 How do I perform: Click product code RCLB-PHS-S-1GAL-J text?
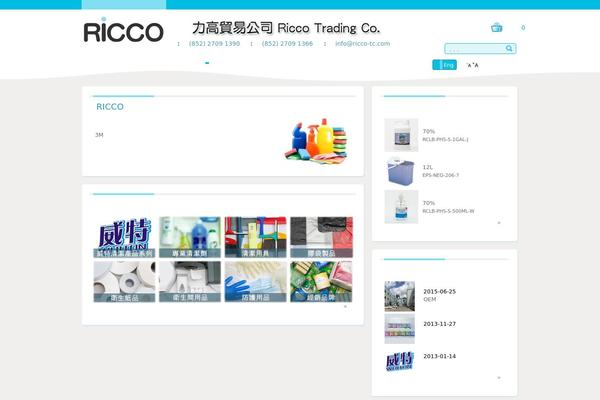[x=445, y=139]
